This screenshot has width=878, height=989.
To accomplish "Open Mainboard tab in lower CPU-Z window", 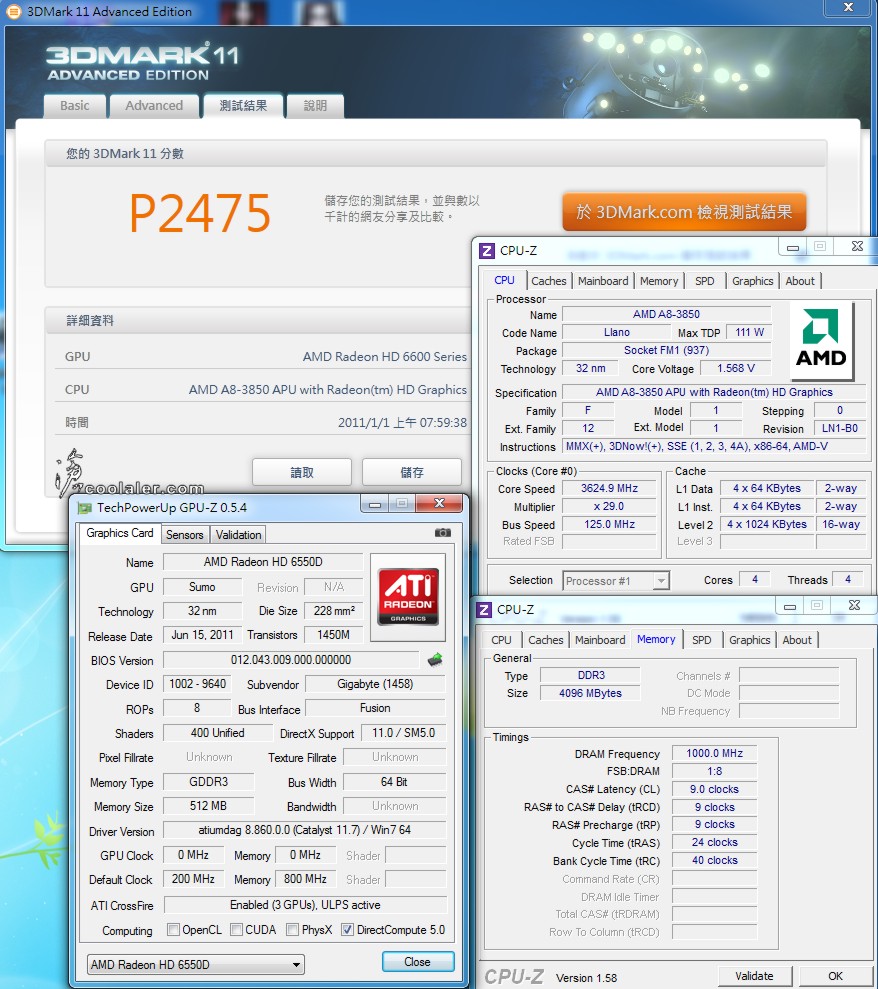I will point(600,640).
